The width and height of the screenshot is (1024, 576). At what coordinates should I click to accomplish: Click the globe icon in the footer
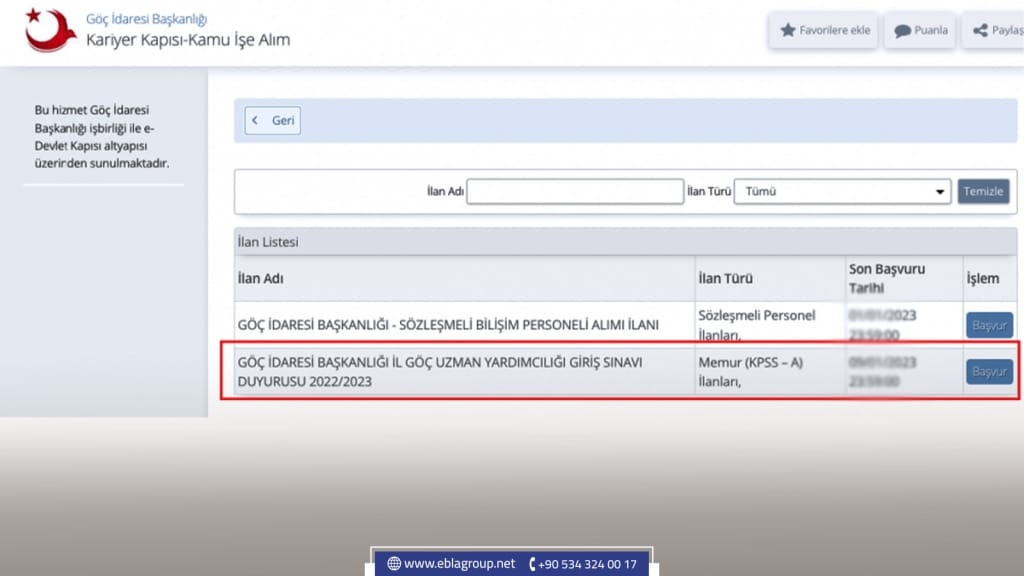393,564
